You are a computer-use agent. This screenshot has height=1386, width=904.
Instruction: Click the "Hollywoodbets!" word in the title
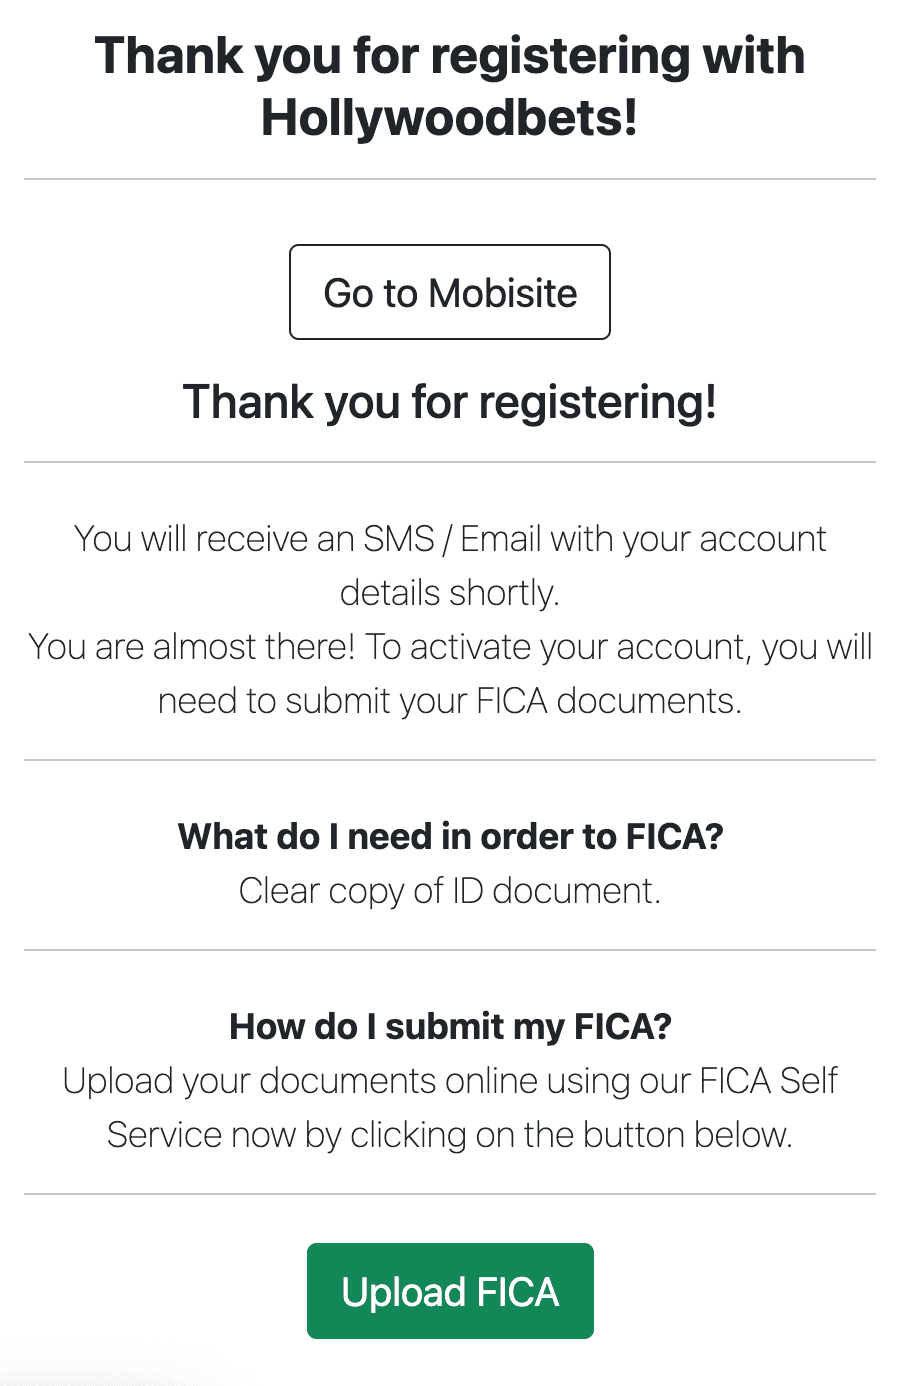(x=450, y=118)
